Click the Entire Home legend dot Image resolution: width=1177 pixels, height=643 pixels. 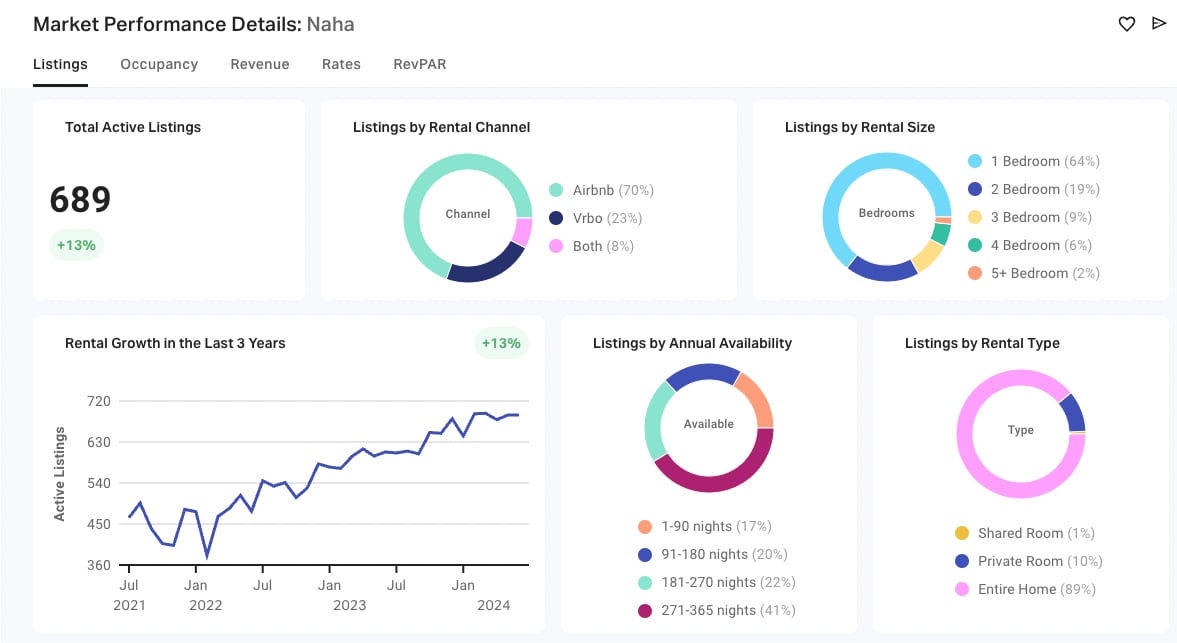[962, 589]
